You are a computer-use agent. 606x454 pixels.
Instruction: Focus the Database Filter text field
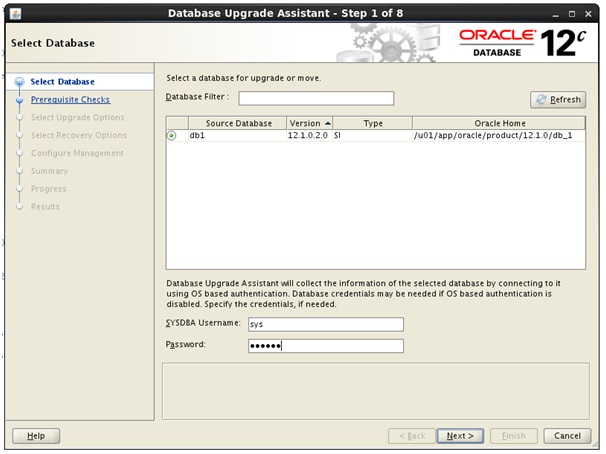point(316,98)
